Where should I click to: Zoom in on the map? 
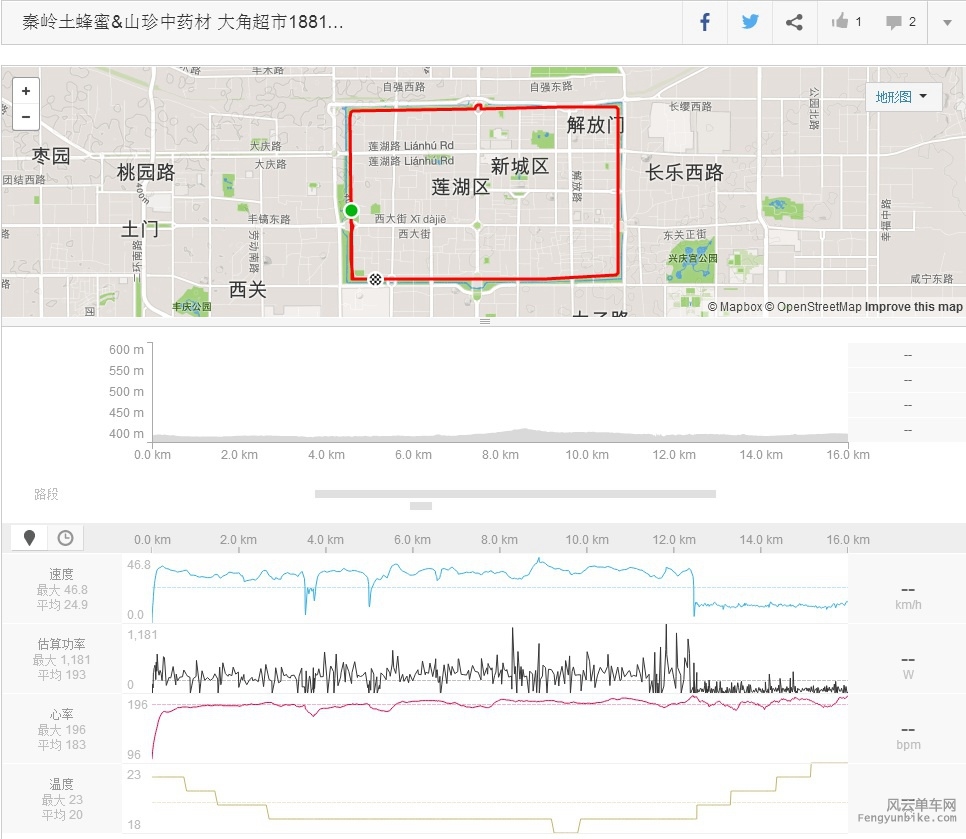pos(25,91)
